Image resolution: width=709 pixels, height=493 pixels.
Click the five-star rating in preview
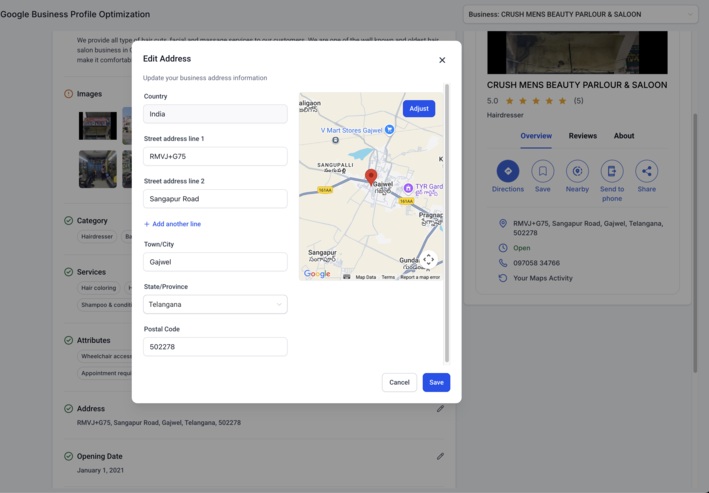pyautogui.click(x=536, y=101)
